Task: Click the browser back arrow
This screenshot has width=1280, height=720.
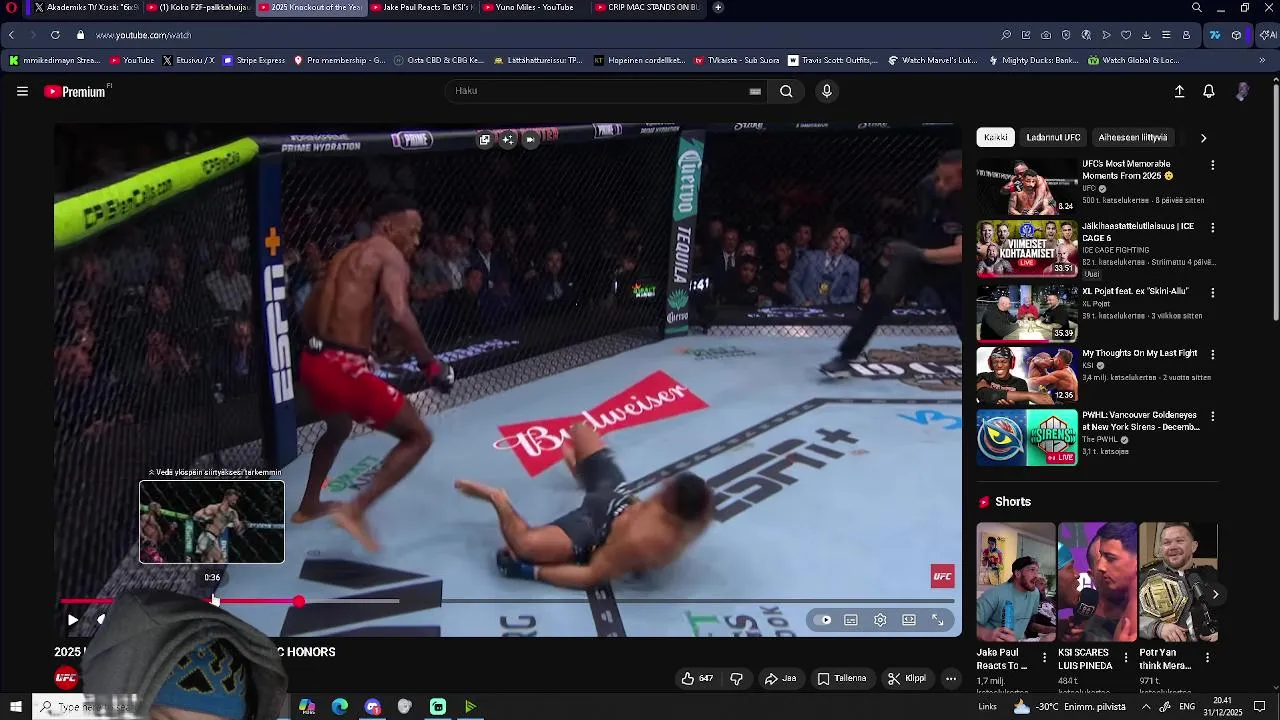Action: click(x=11, y=35)
